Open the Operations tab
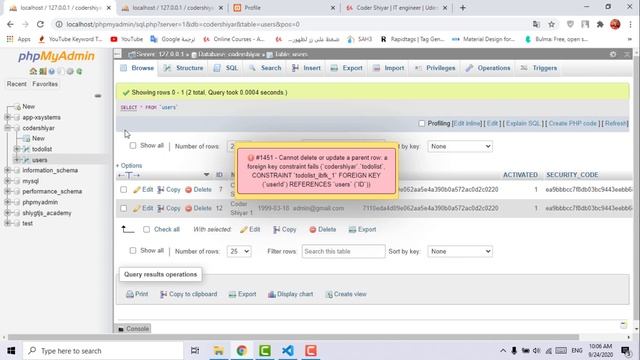Image resolution: width=640 pixels, height=360 pixels. [x=488, y=68]
